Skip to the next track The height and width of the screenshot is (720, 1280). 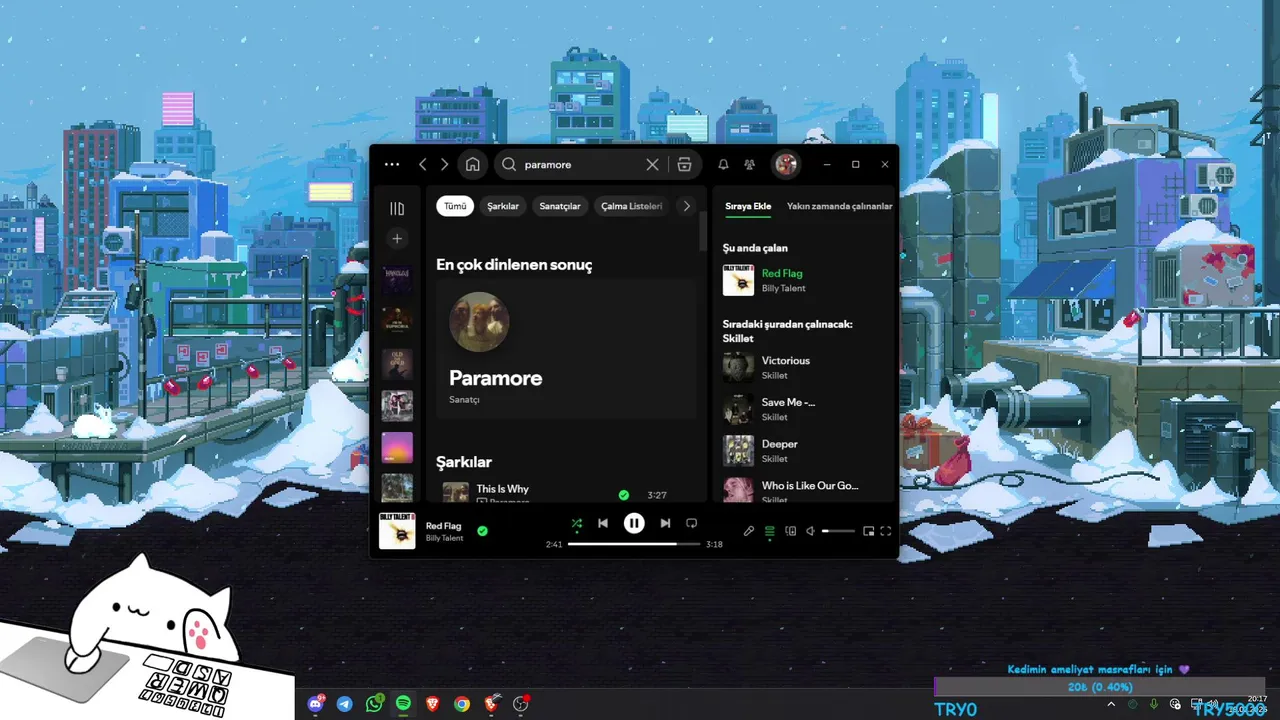click(x=665, y=523)
